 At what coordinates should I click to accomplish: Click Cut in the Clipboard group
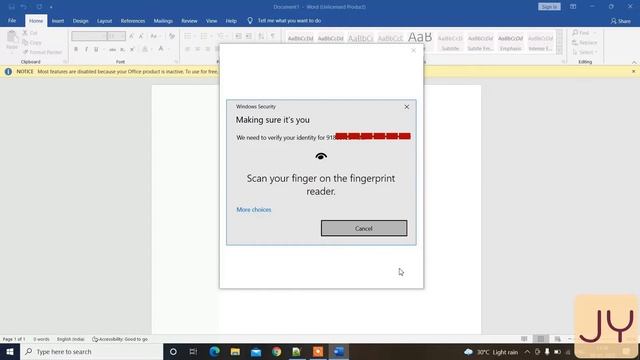(x=30, y=33)
